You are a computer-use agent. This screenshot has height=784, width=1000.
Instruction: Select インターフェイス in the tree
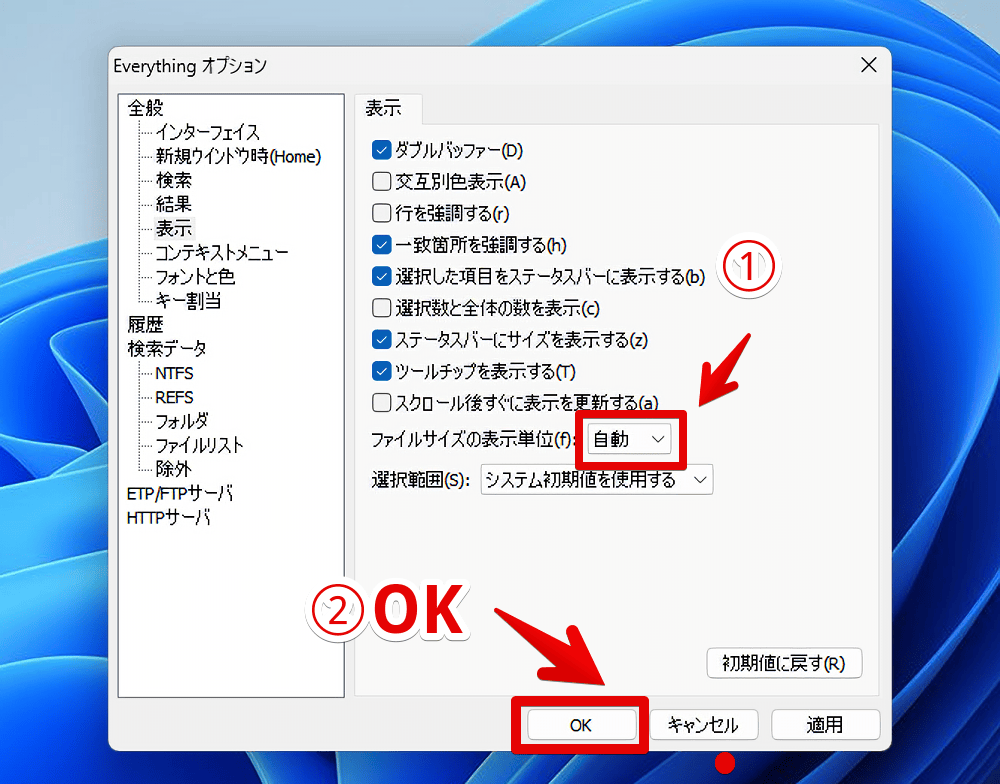click(x=208, y=132)
